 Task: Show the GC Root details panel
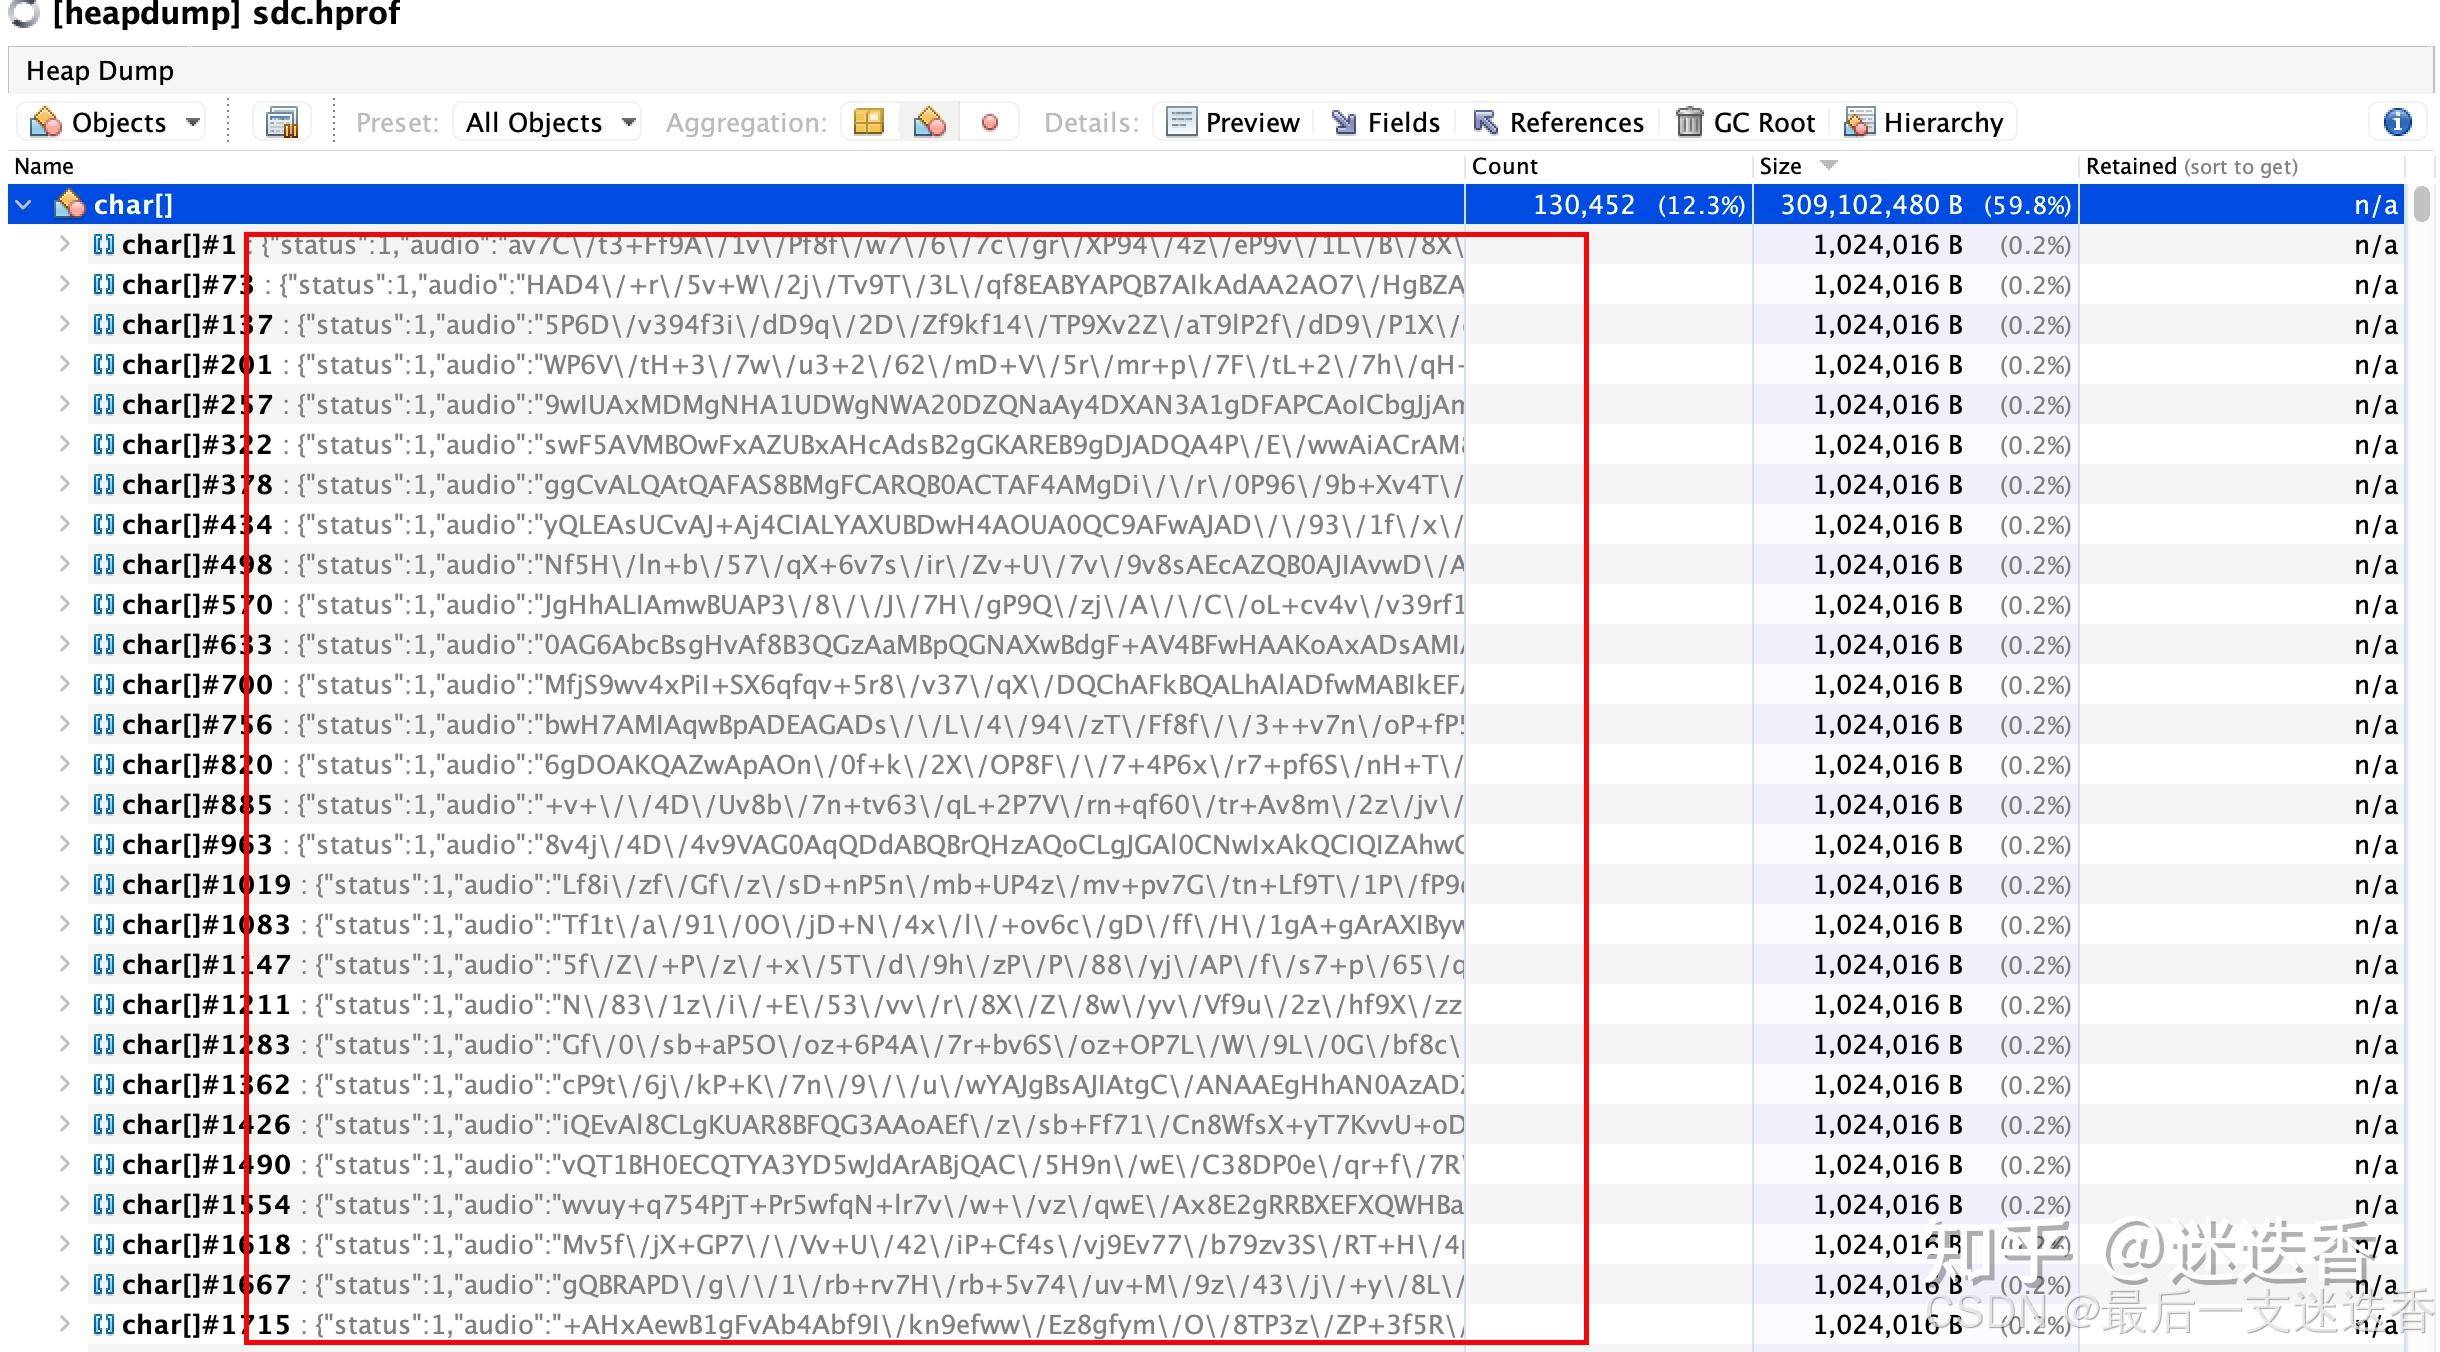tap(1746, 122)
